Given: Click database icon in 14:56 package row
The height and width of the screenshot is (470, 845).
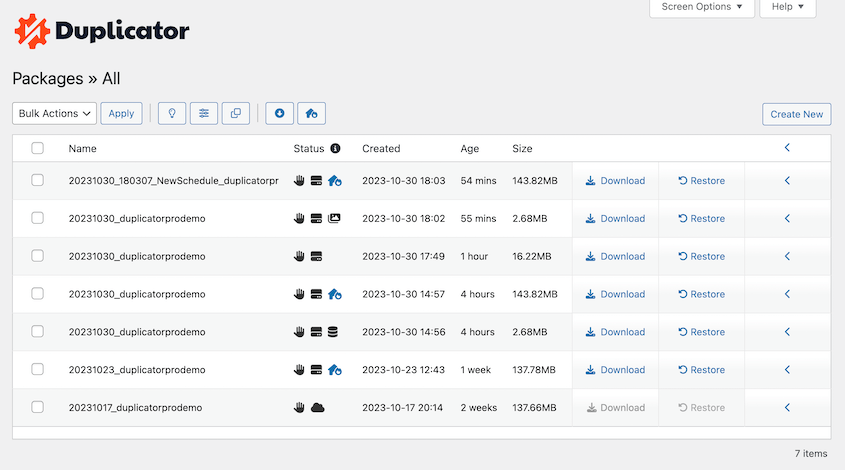Looking at the screenshot, I should point(333,332).
